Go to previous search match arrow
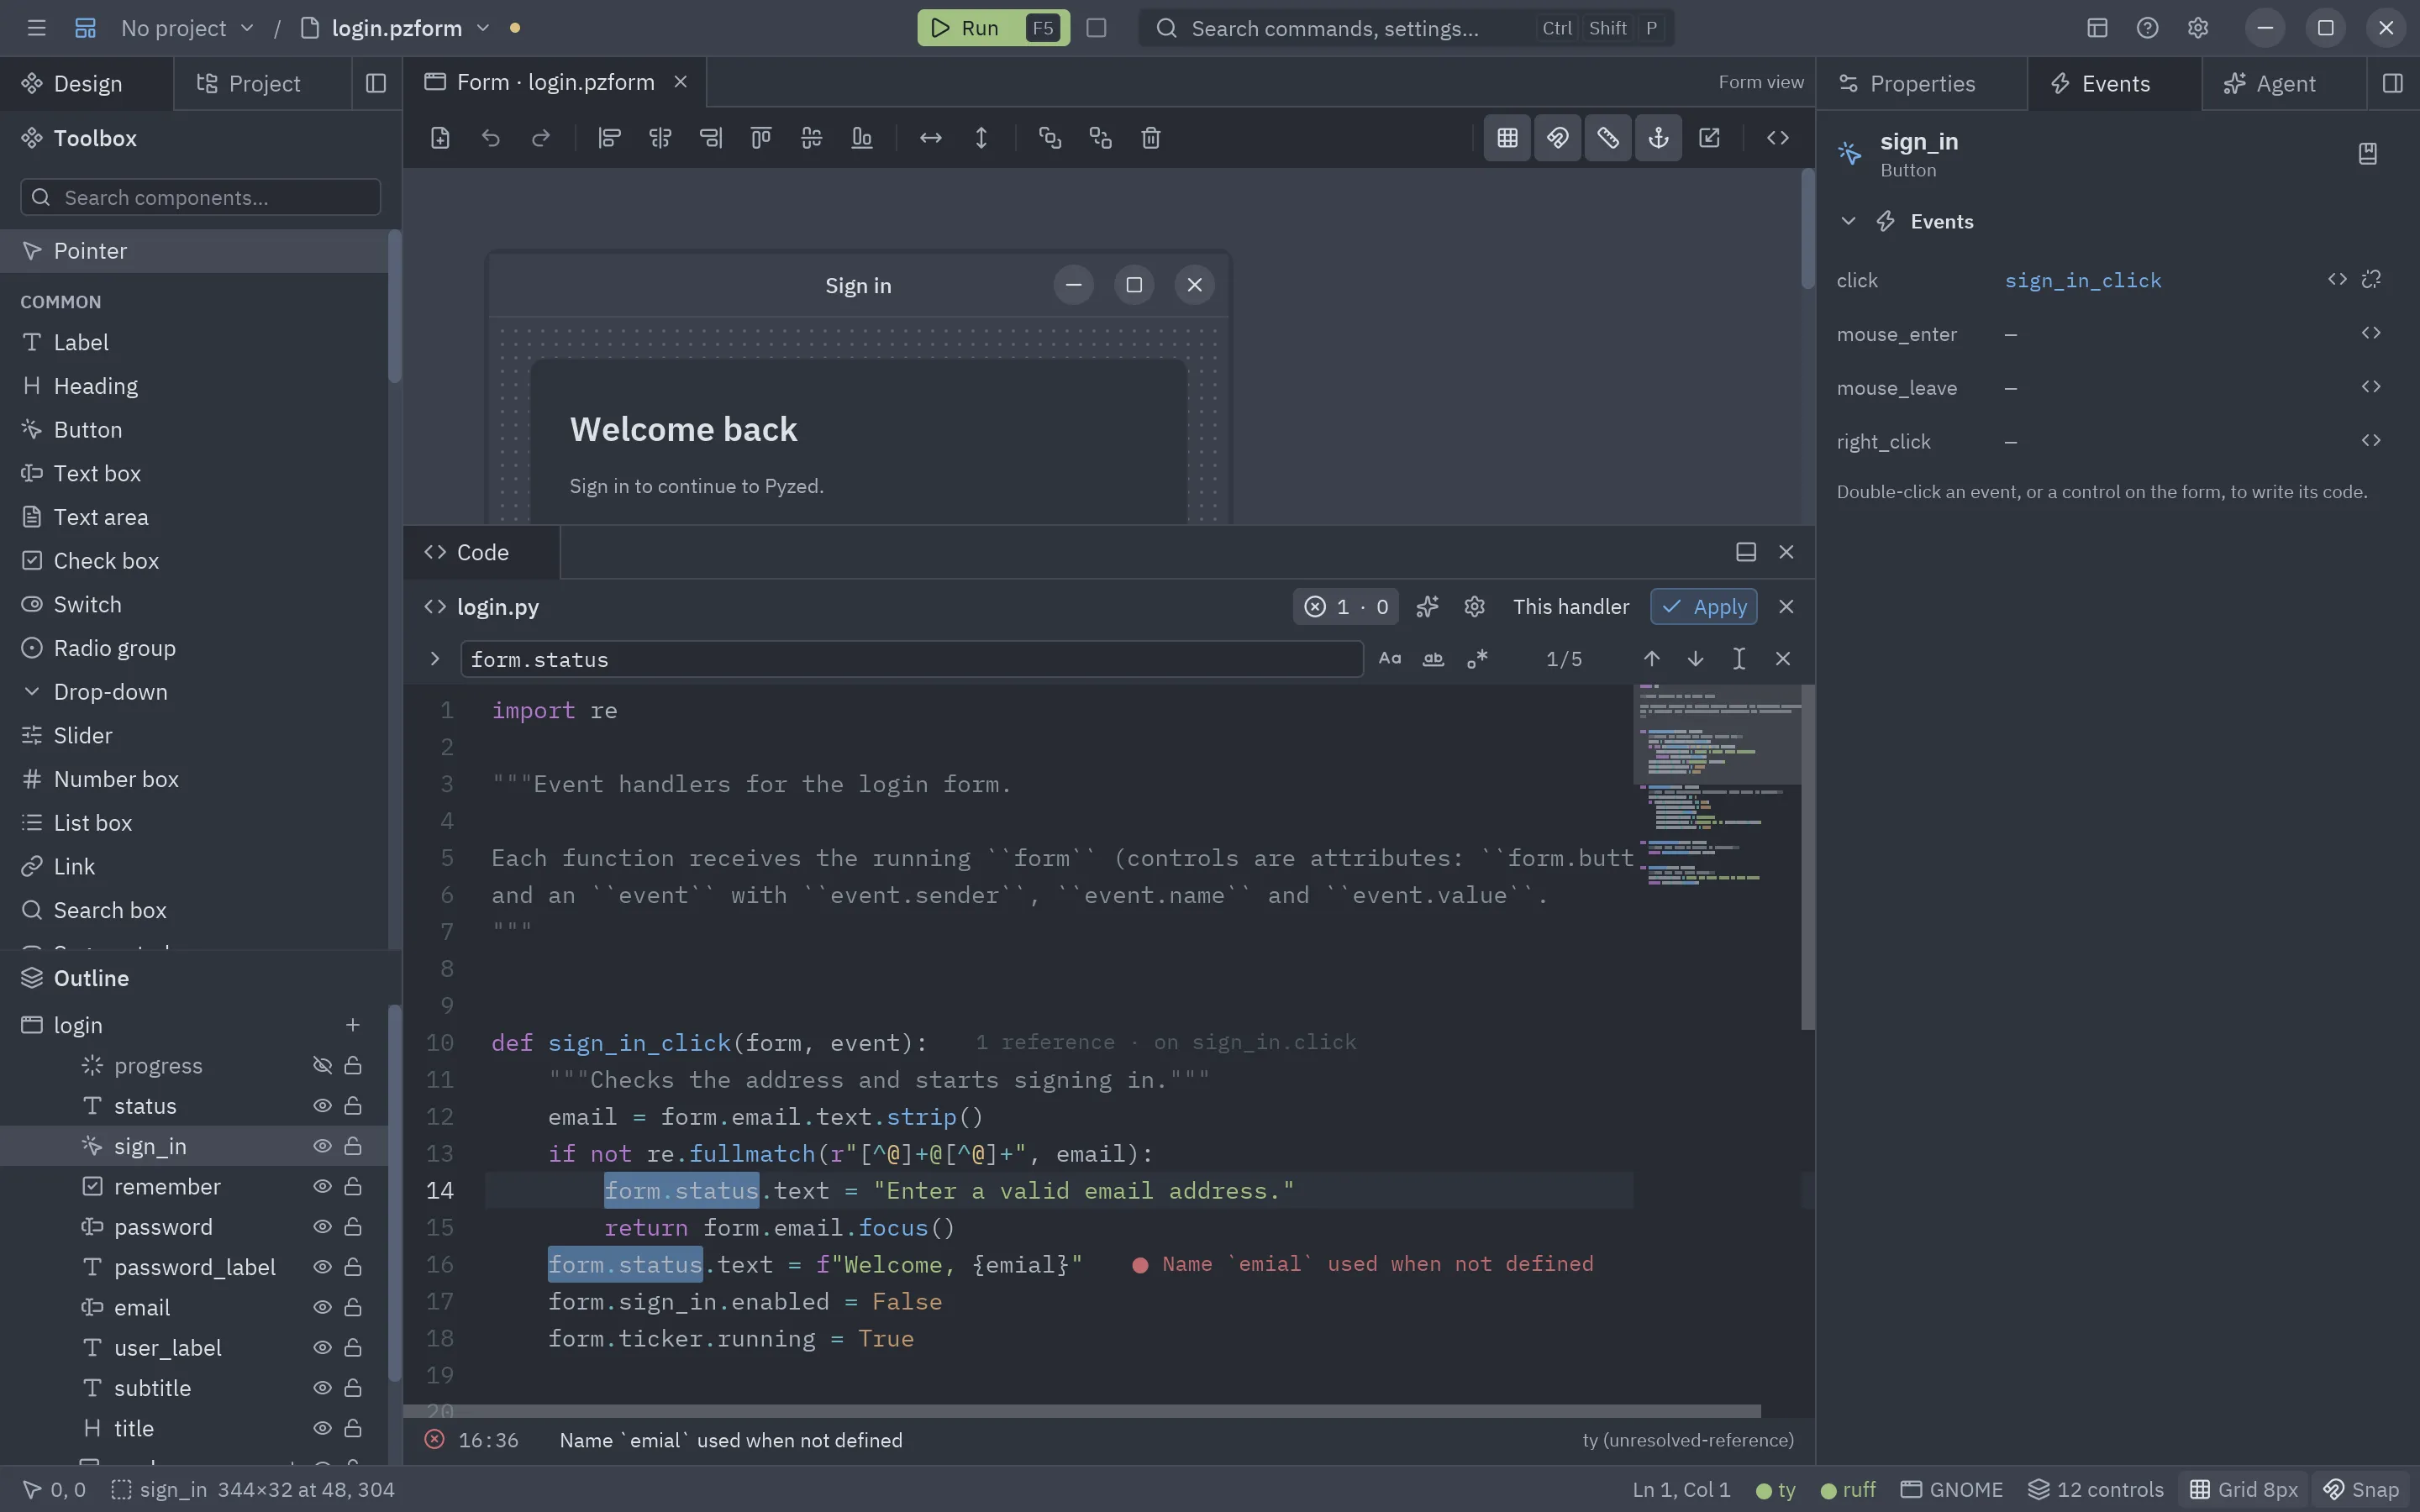This screenshot has height=1512, width=2420. (x=1651, y=659)
